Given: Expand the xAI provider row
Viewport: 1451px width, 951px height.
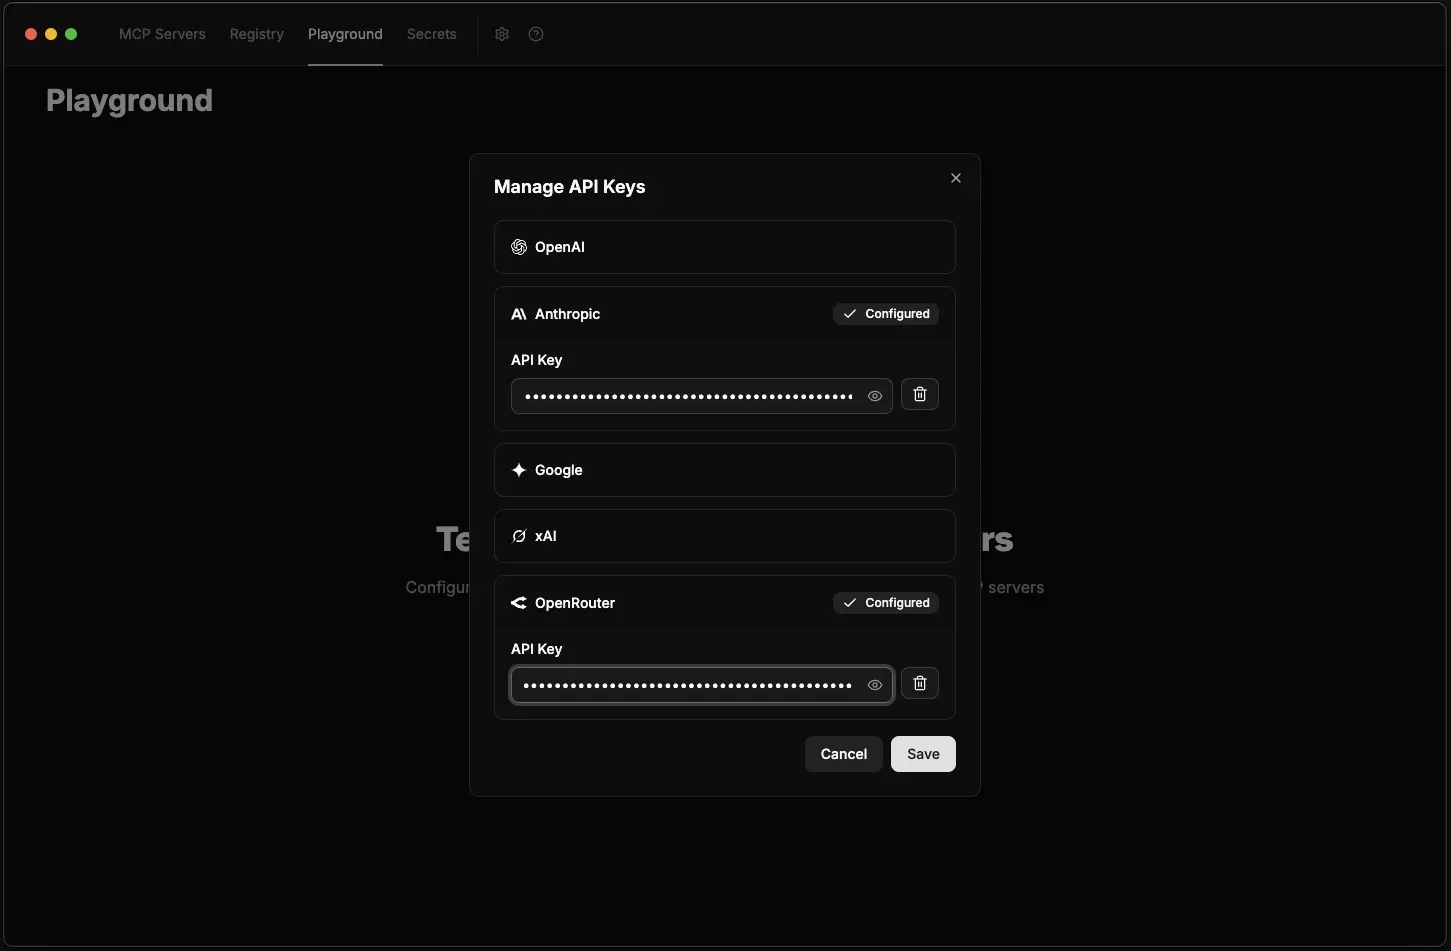Looking at the screenshot, I should [724, 536].
